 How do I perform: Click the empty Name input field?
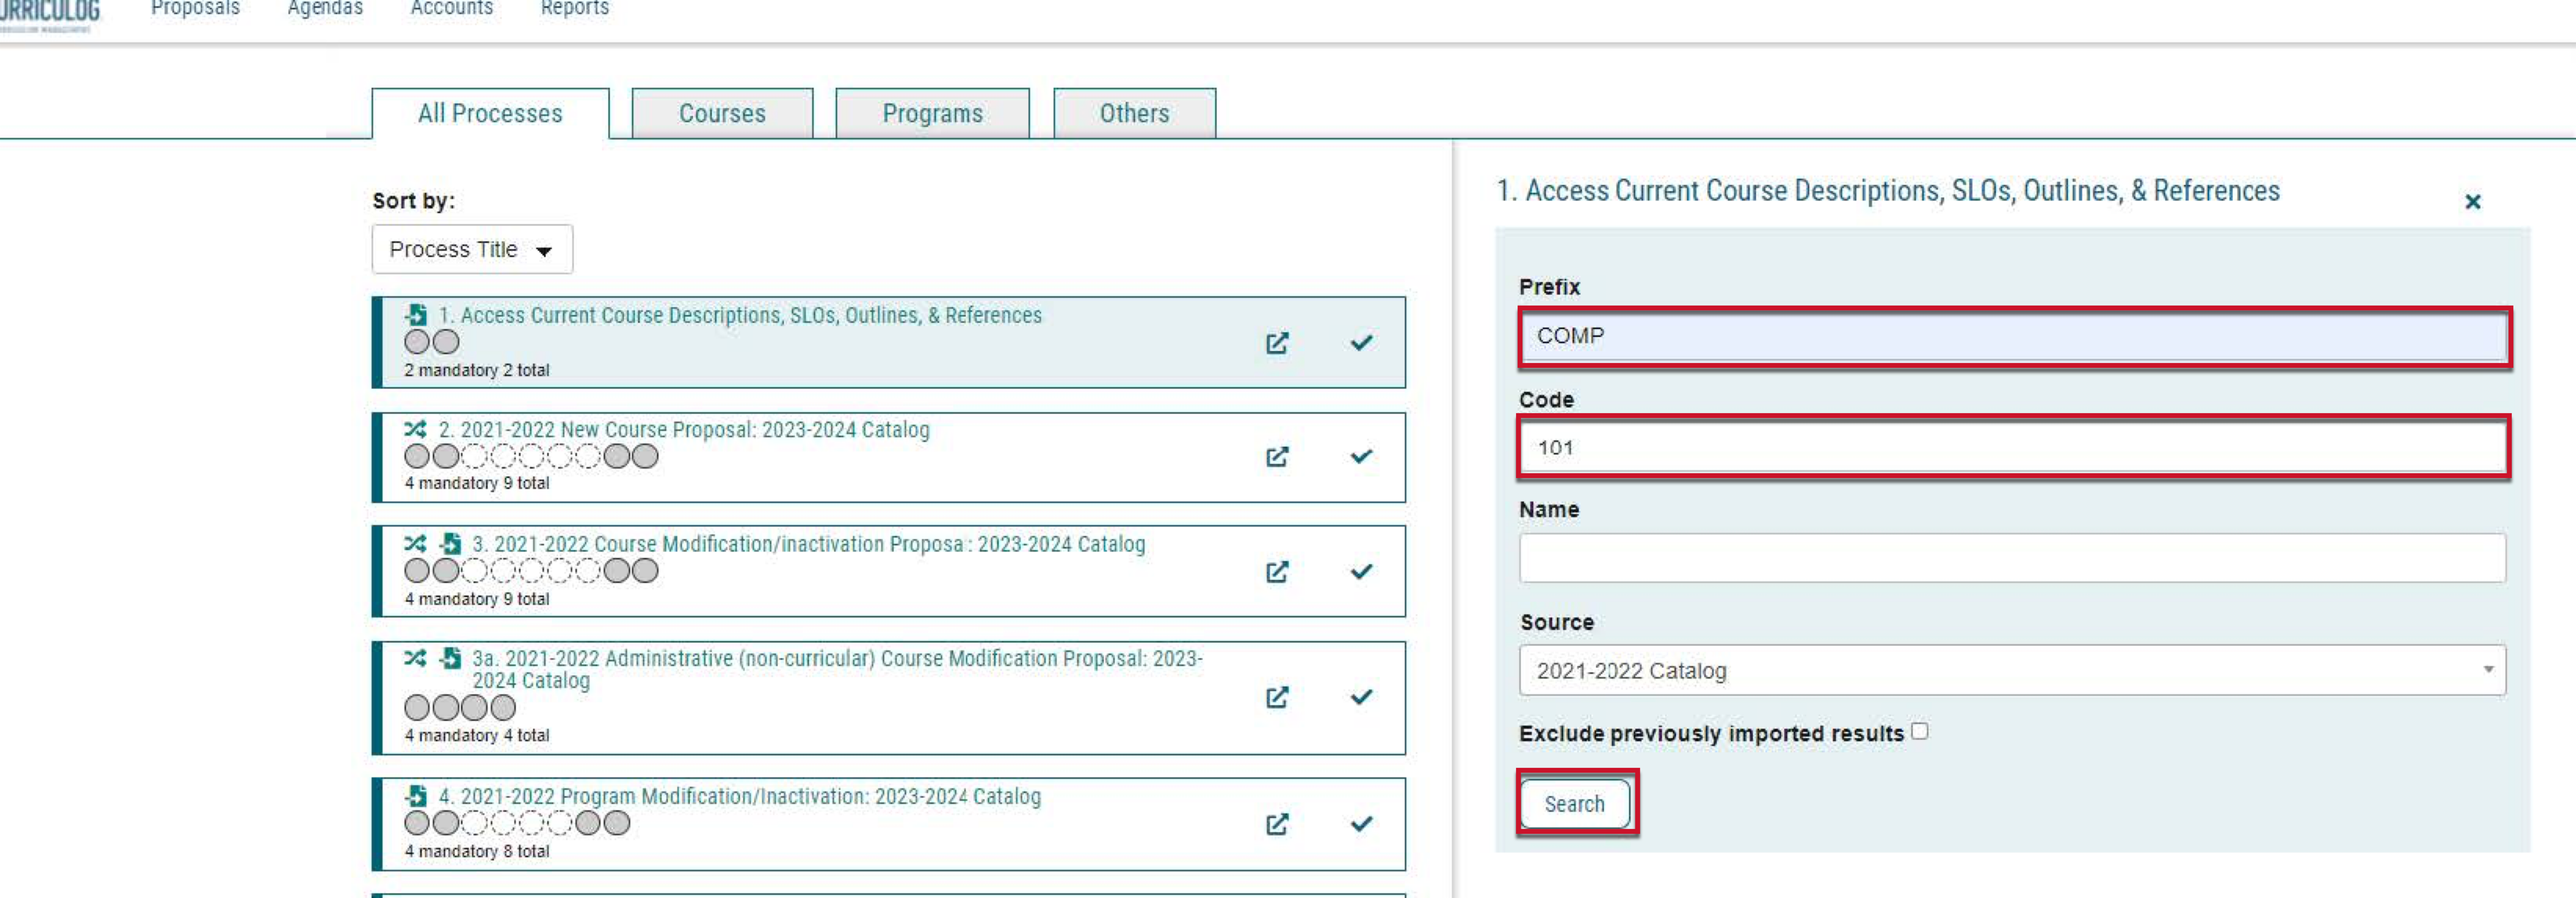(2012, 558)
